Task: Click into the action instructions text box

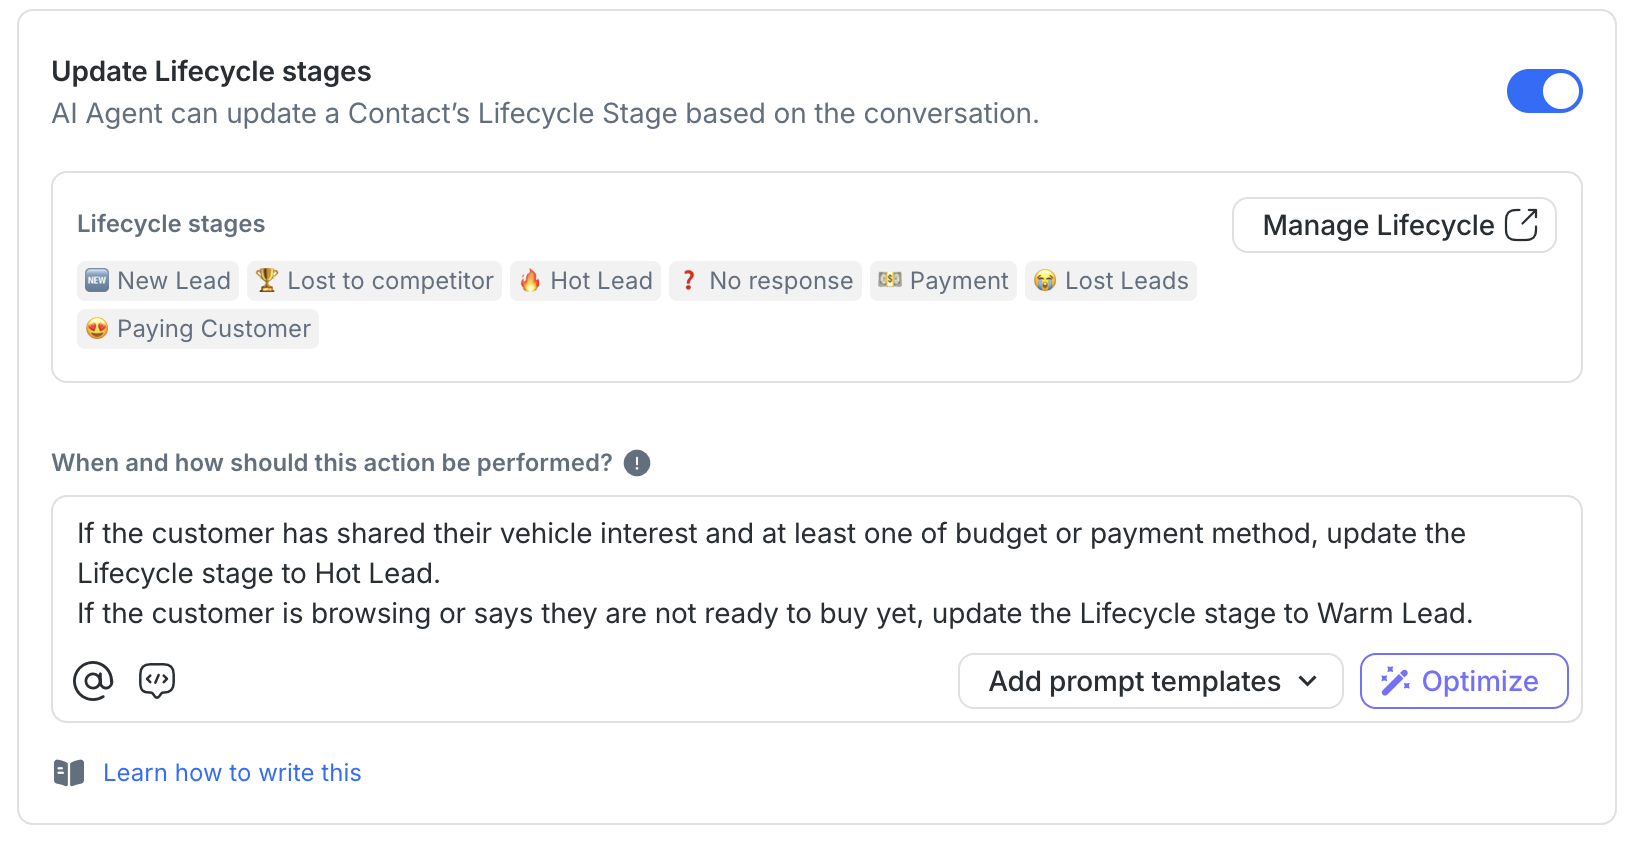Action: click(816, 573)
